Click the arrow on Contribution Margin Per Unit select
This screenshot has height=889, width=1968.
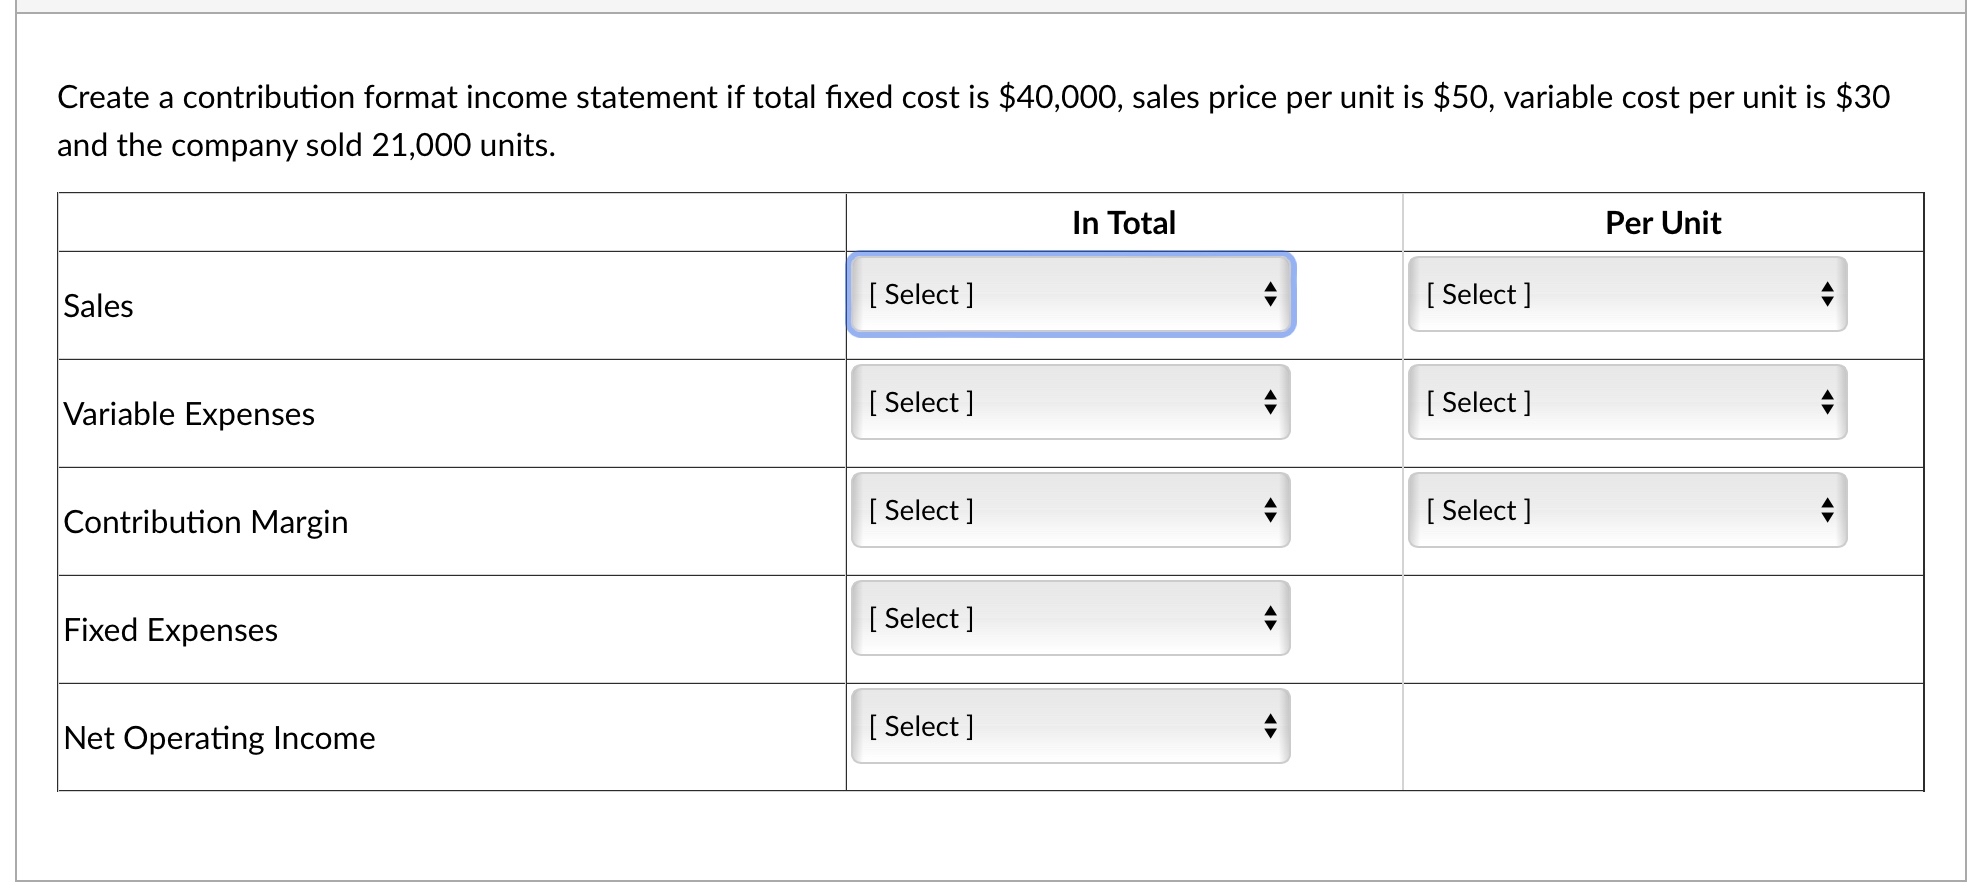[x=1826, y=510]
